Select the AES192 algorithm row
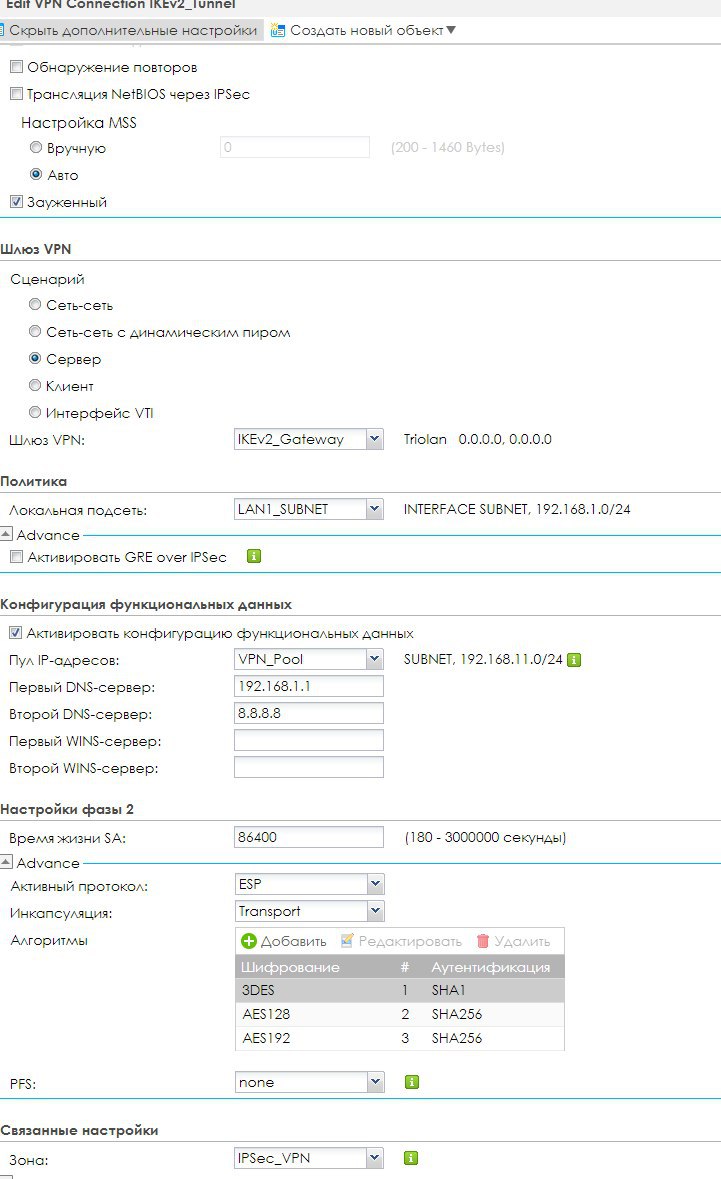721x1179 pixels. point(400,1038)
